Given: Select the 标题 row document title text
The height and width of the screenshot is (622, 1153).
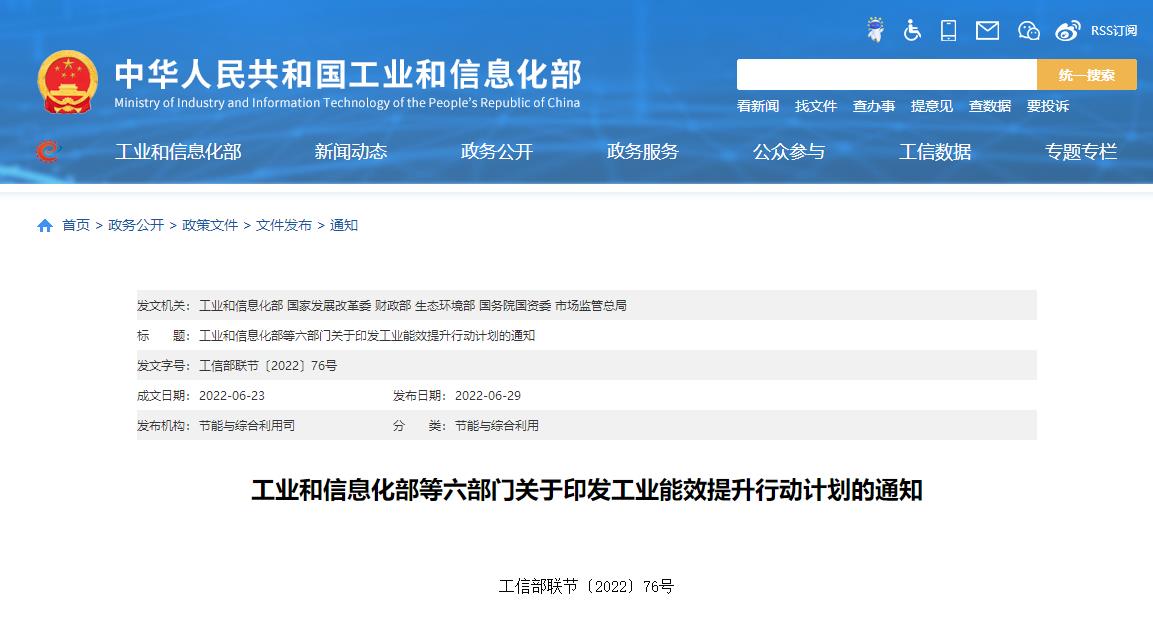Looking at the screenshot, I should click(x=367, y=335).
